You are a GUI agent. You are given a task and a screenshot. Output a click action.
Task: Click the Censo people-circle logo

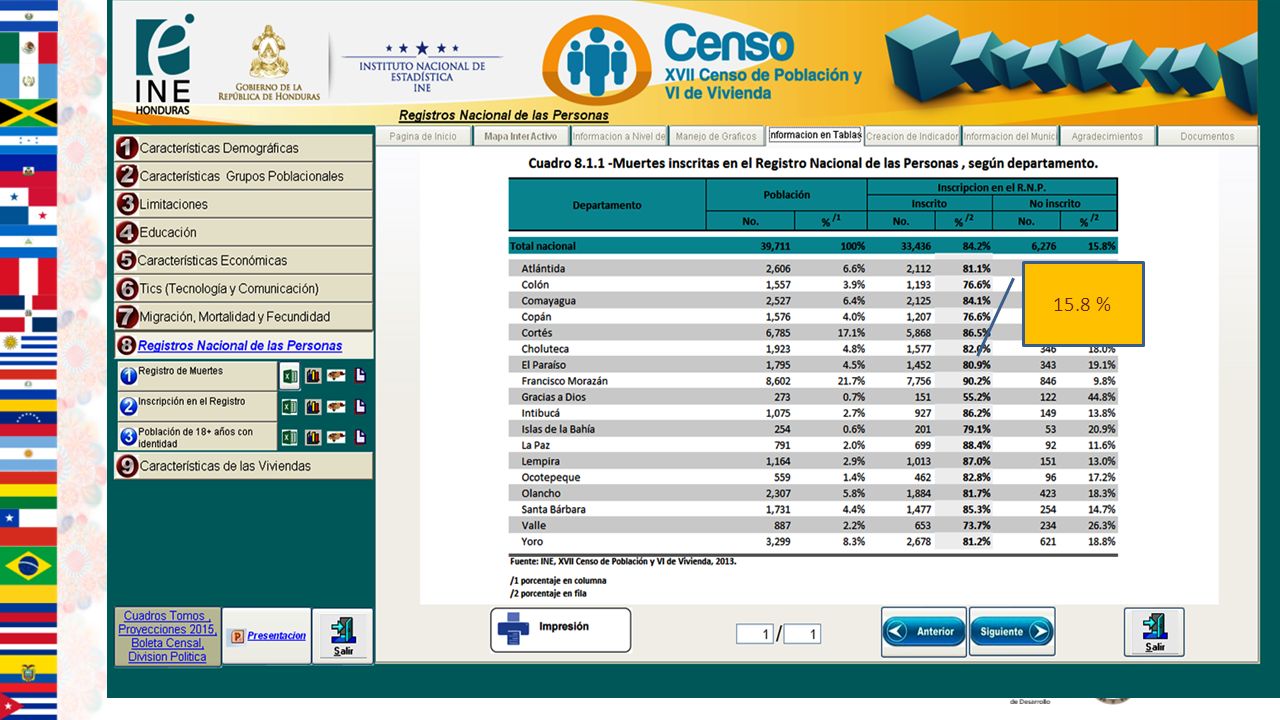click(x=596, y=60)
